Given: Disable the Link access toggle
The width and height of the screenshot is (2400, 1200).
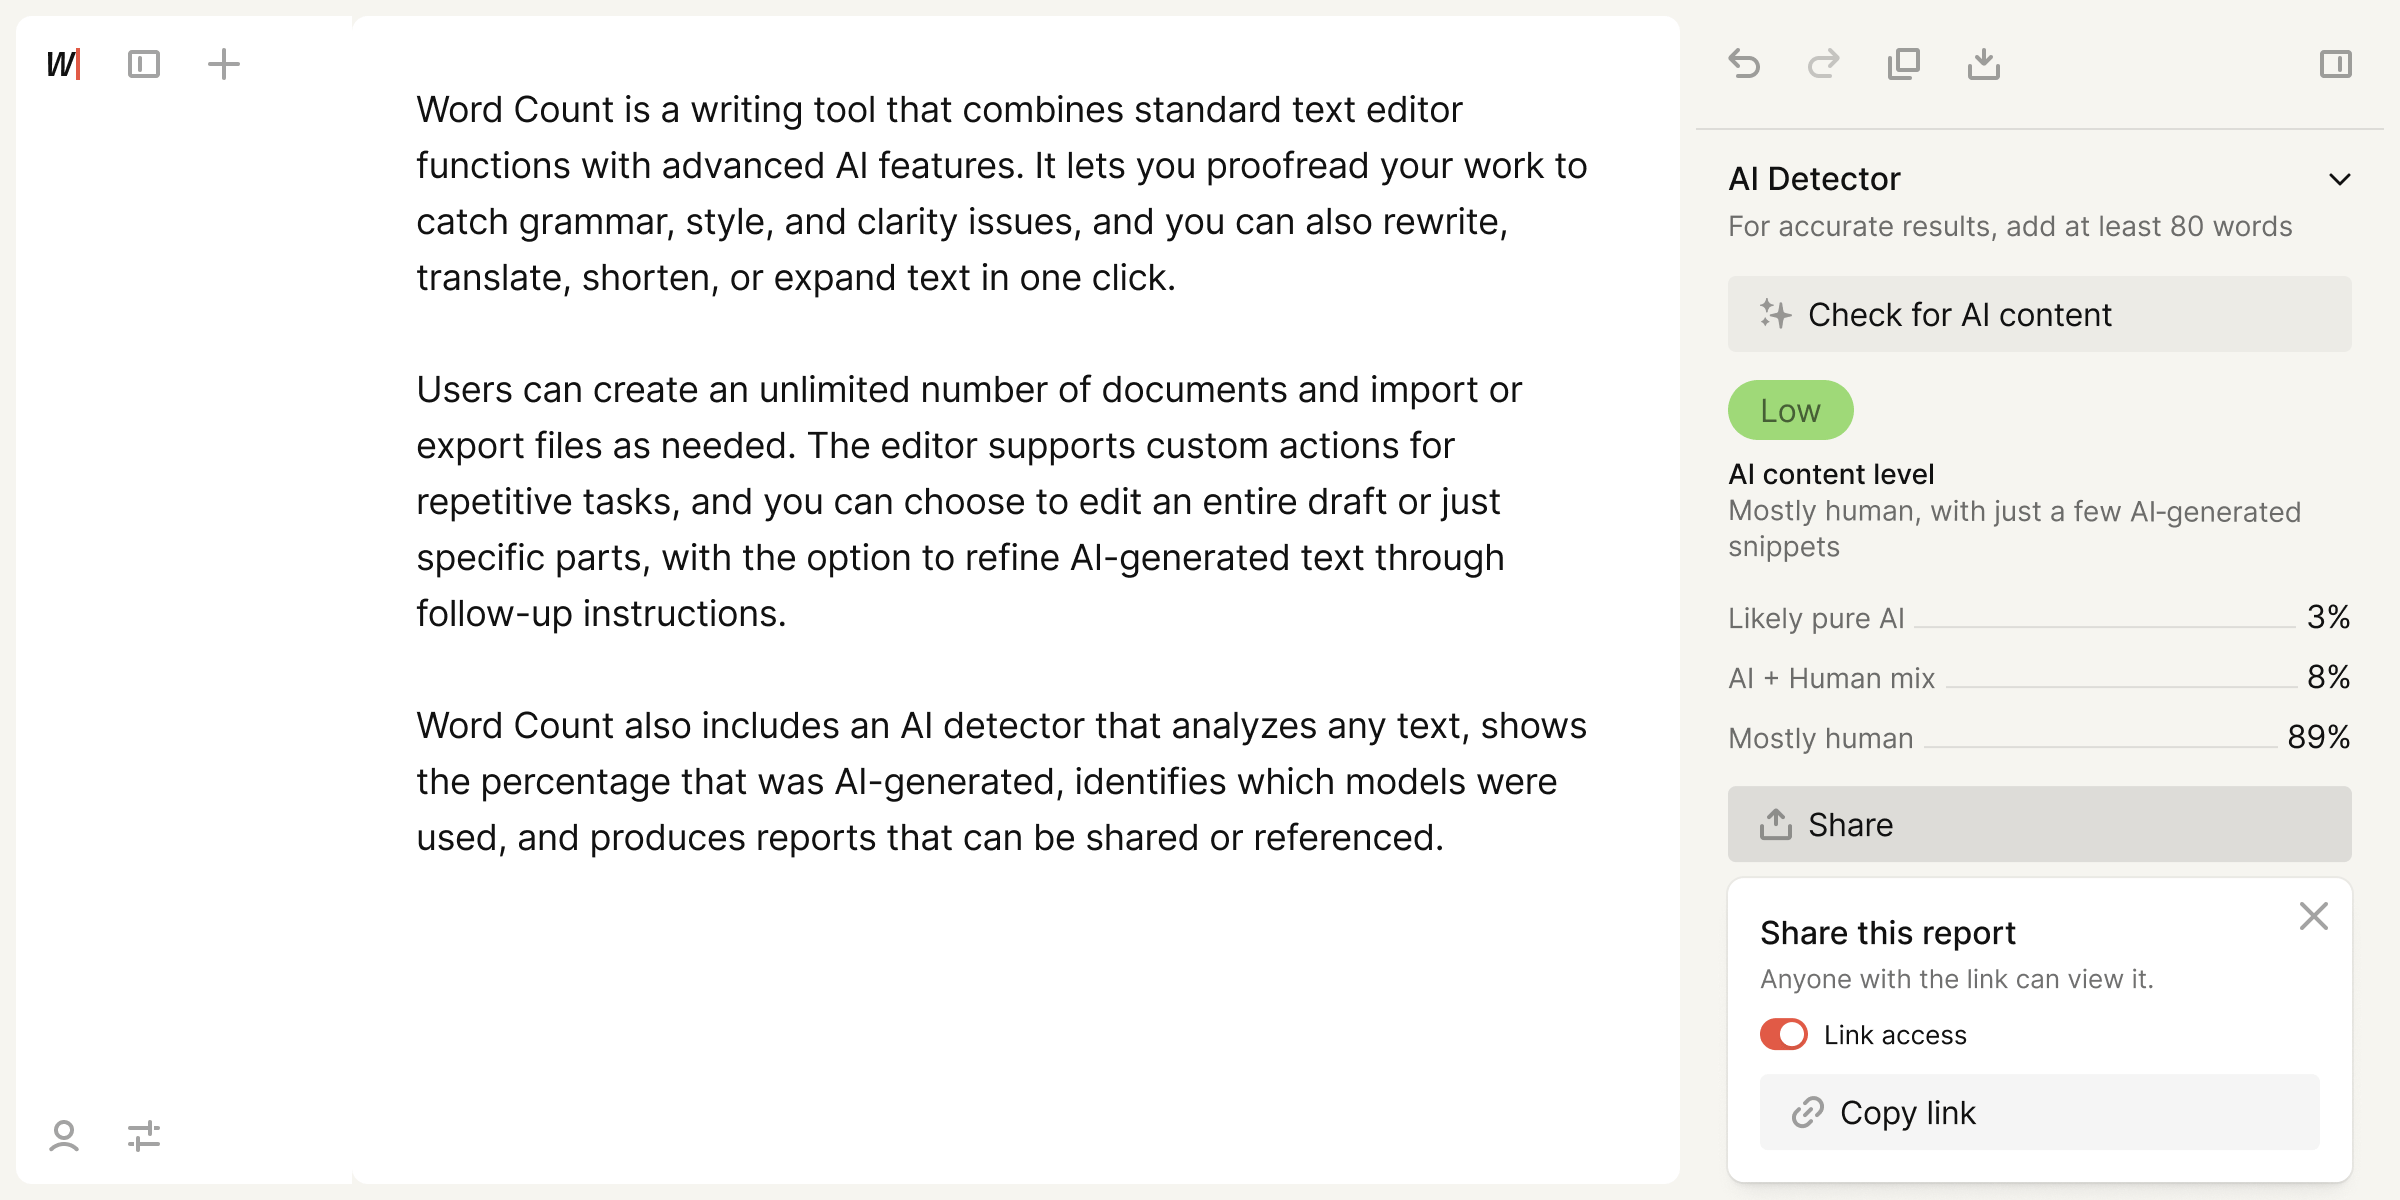Looking at the screenshot, I should point(1784,1034).
